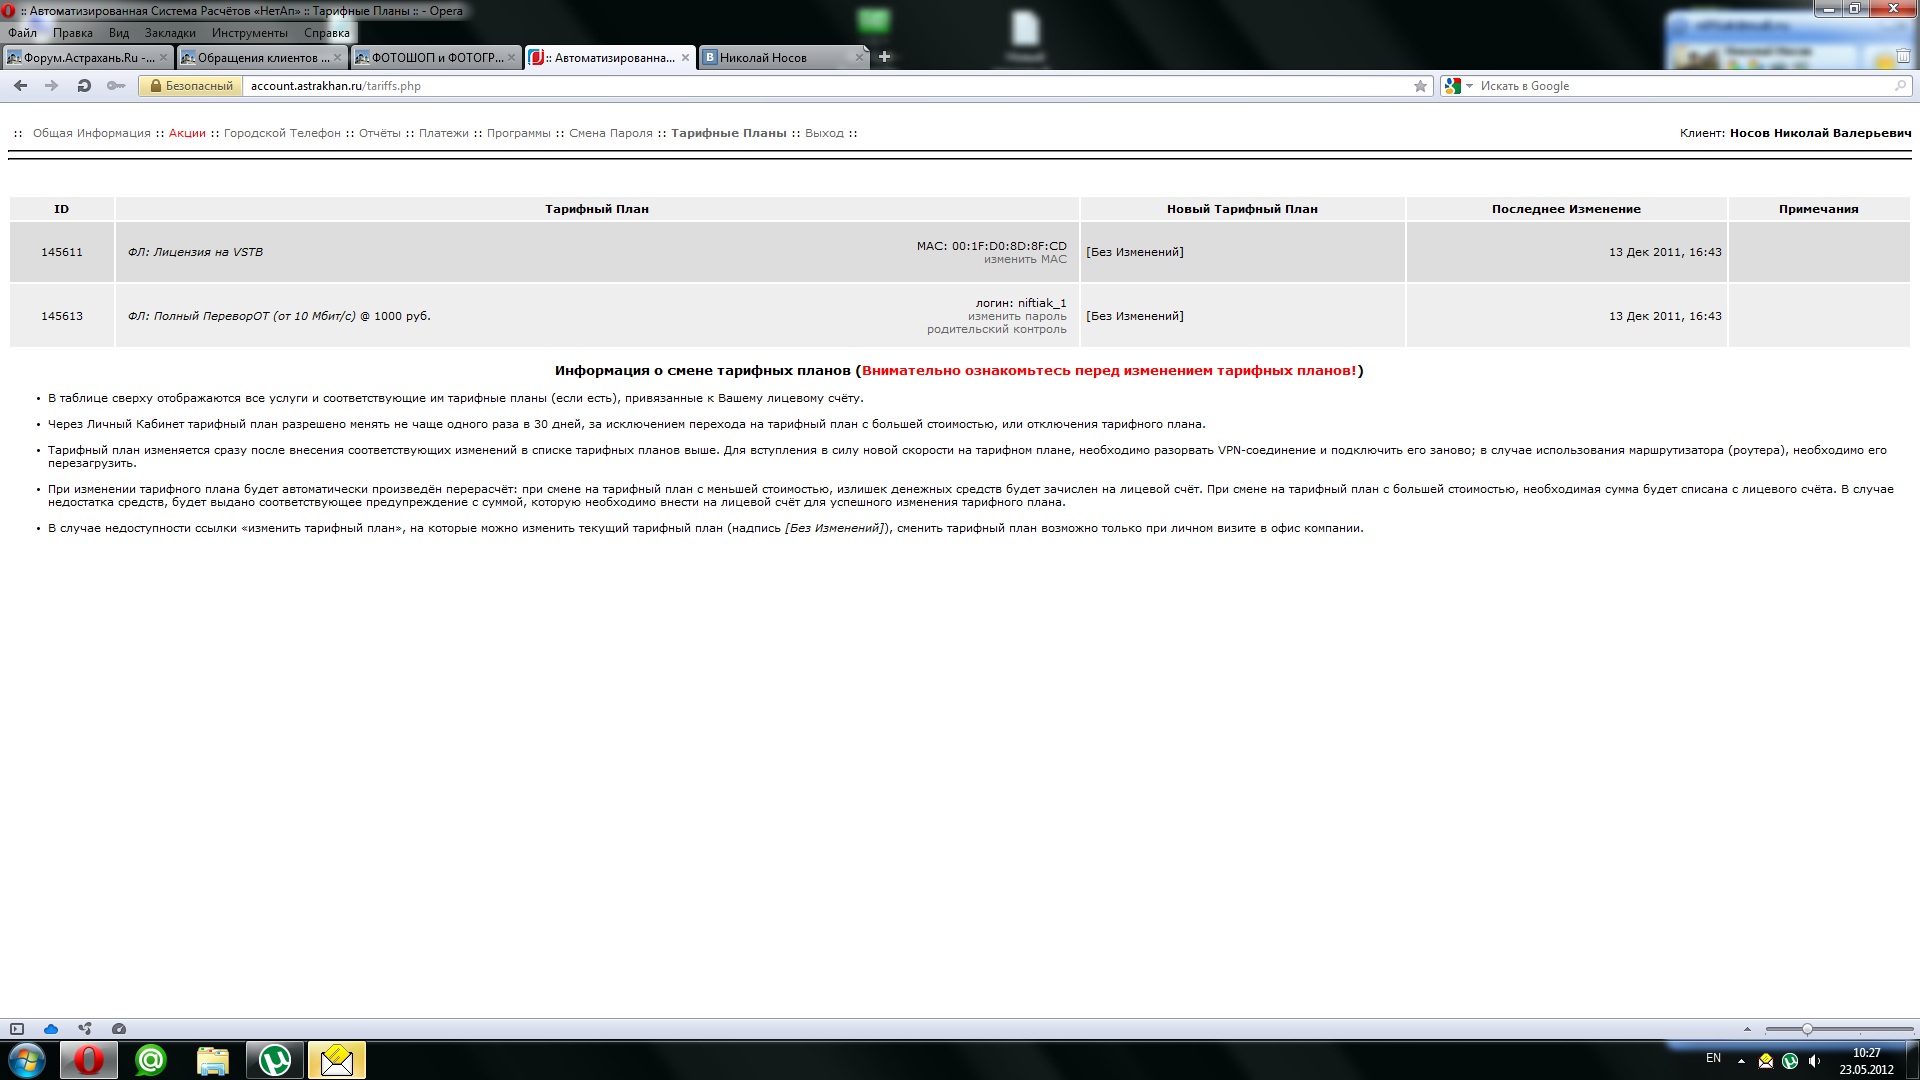This screenshot has height=1080, width=1920.
Task: Click the magnifier icon in the Google search box
Action: coord(1900,86)
